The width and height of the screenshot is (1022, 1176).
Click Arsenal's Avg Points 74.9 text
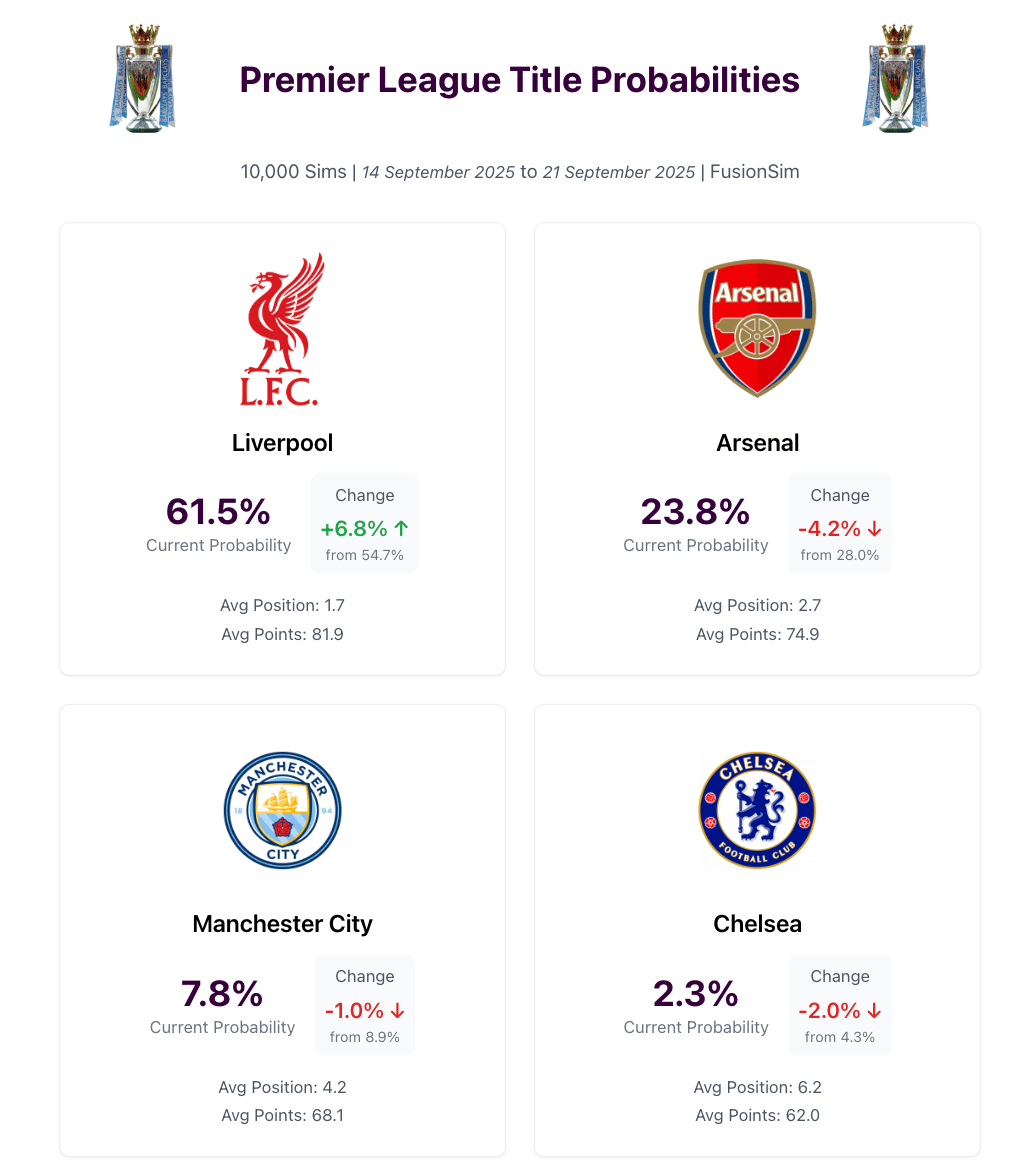pyautogui.click(x=757, y=634)
